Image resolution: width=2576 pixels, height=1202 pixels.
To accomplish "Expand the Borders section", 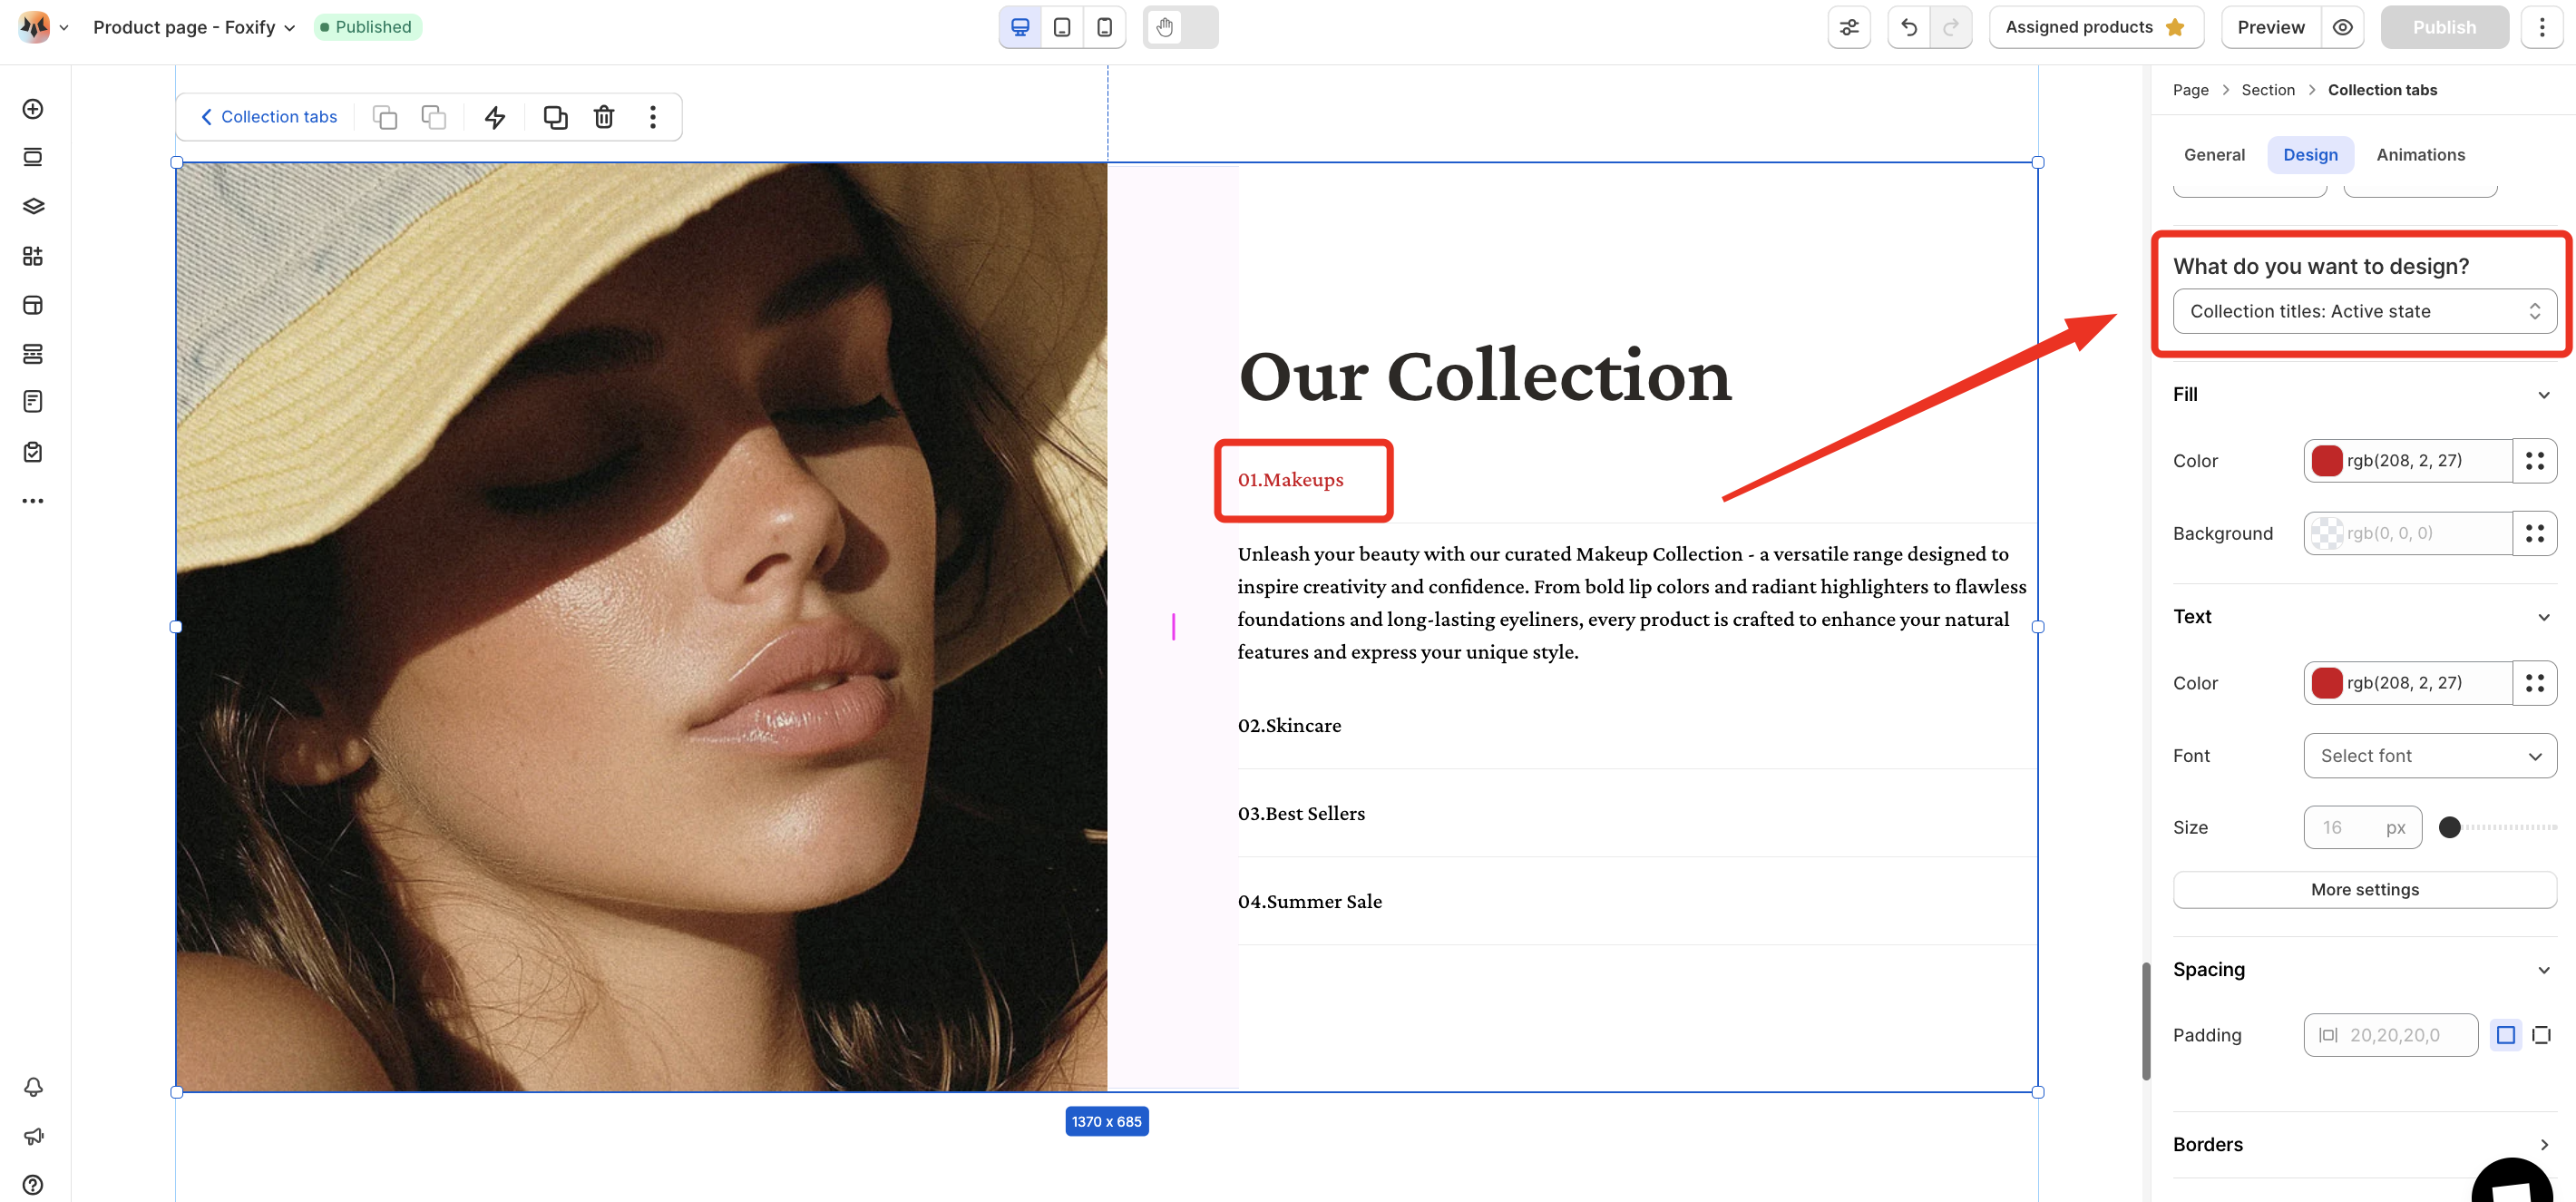I will (x=2364, y=1144).
